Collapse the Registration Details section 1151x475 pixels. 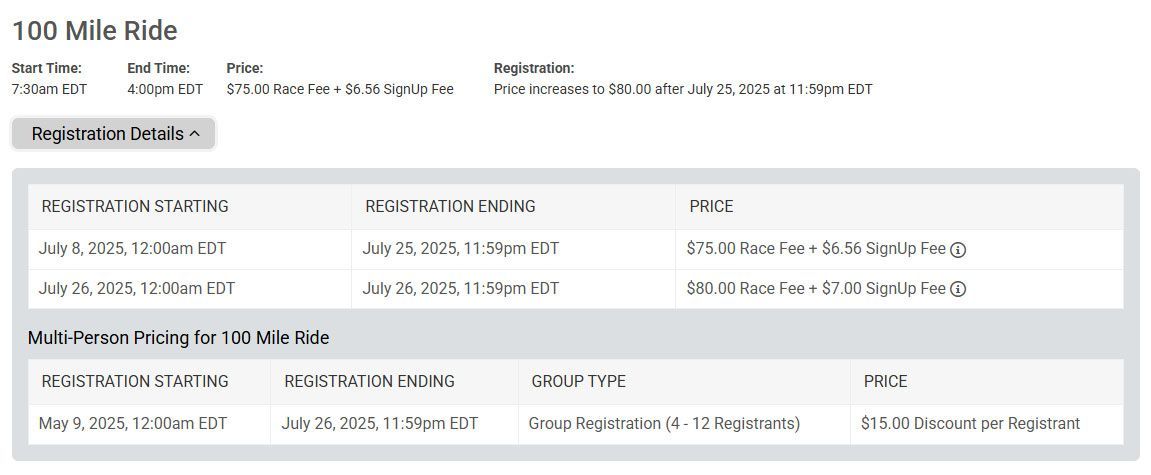pos(114,134)
